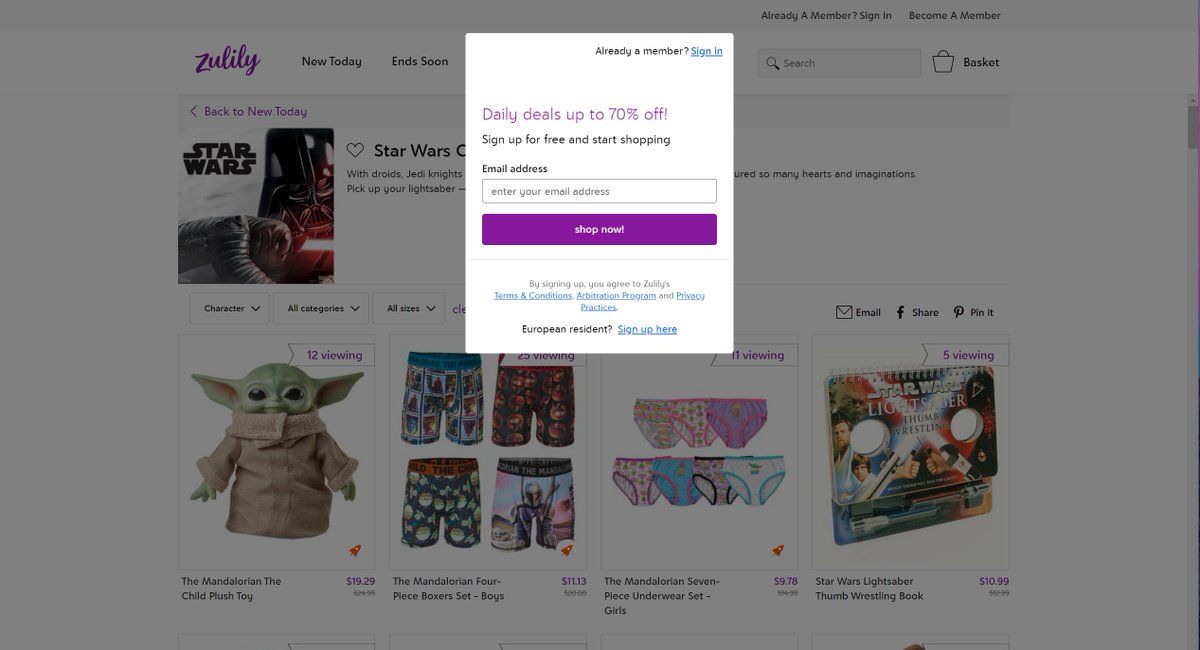Open the shopping basket icon
1200x650 pixels.
[943, 62]
